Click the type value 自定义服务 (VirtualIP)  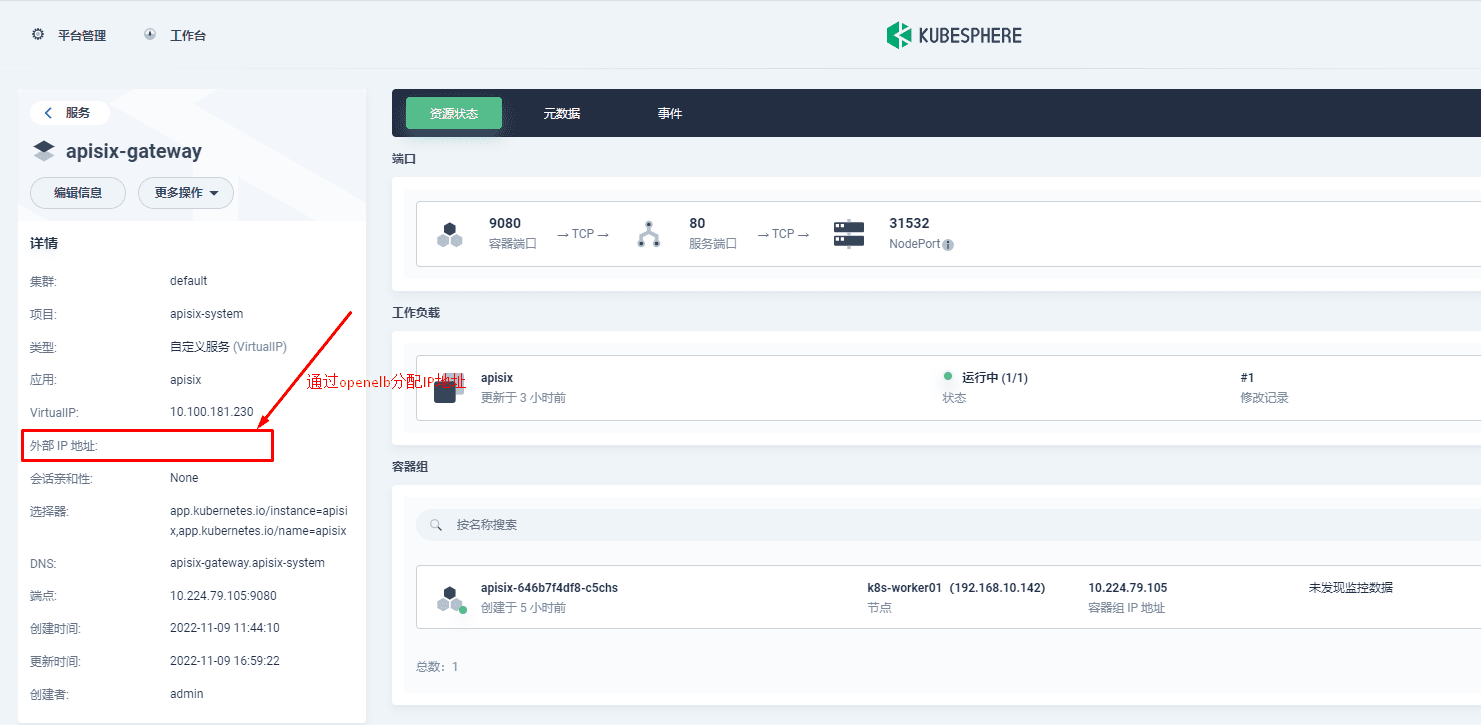[x=228, y=347]
